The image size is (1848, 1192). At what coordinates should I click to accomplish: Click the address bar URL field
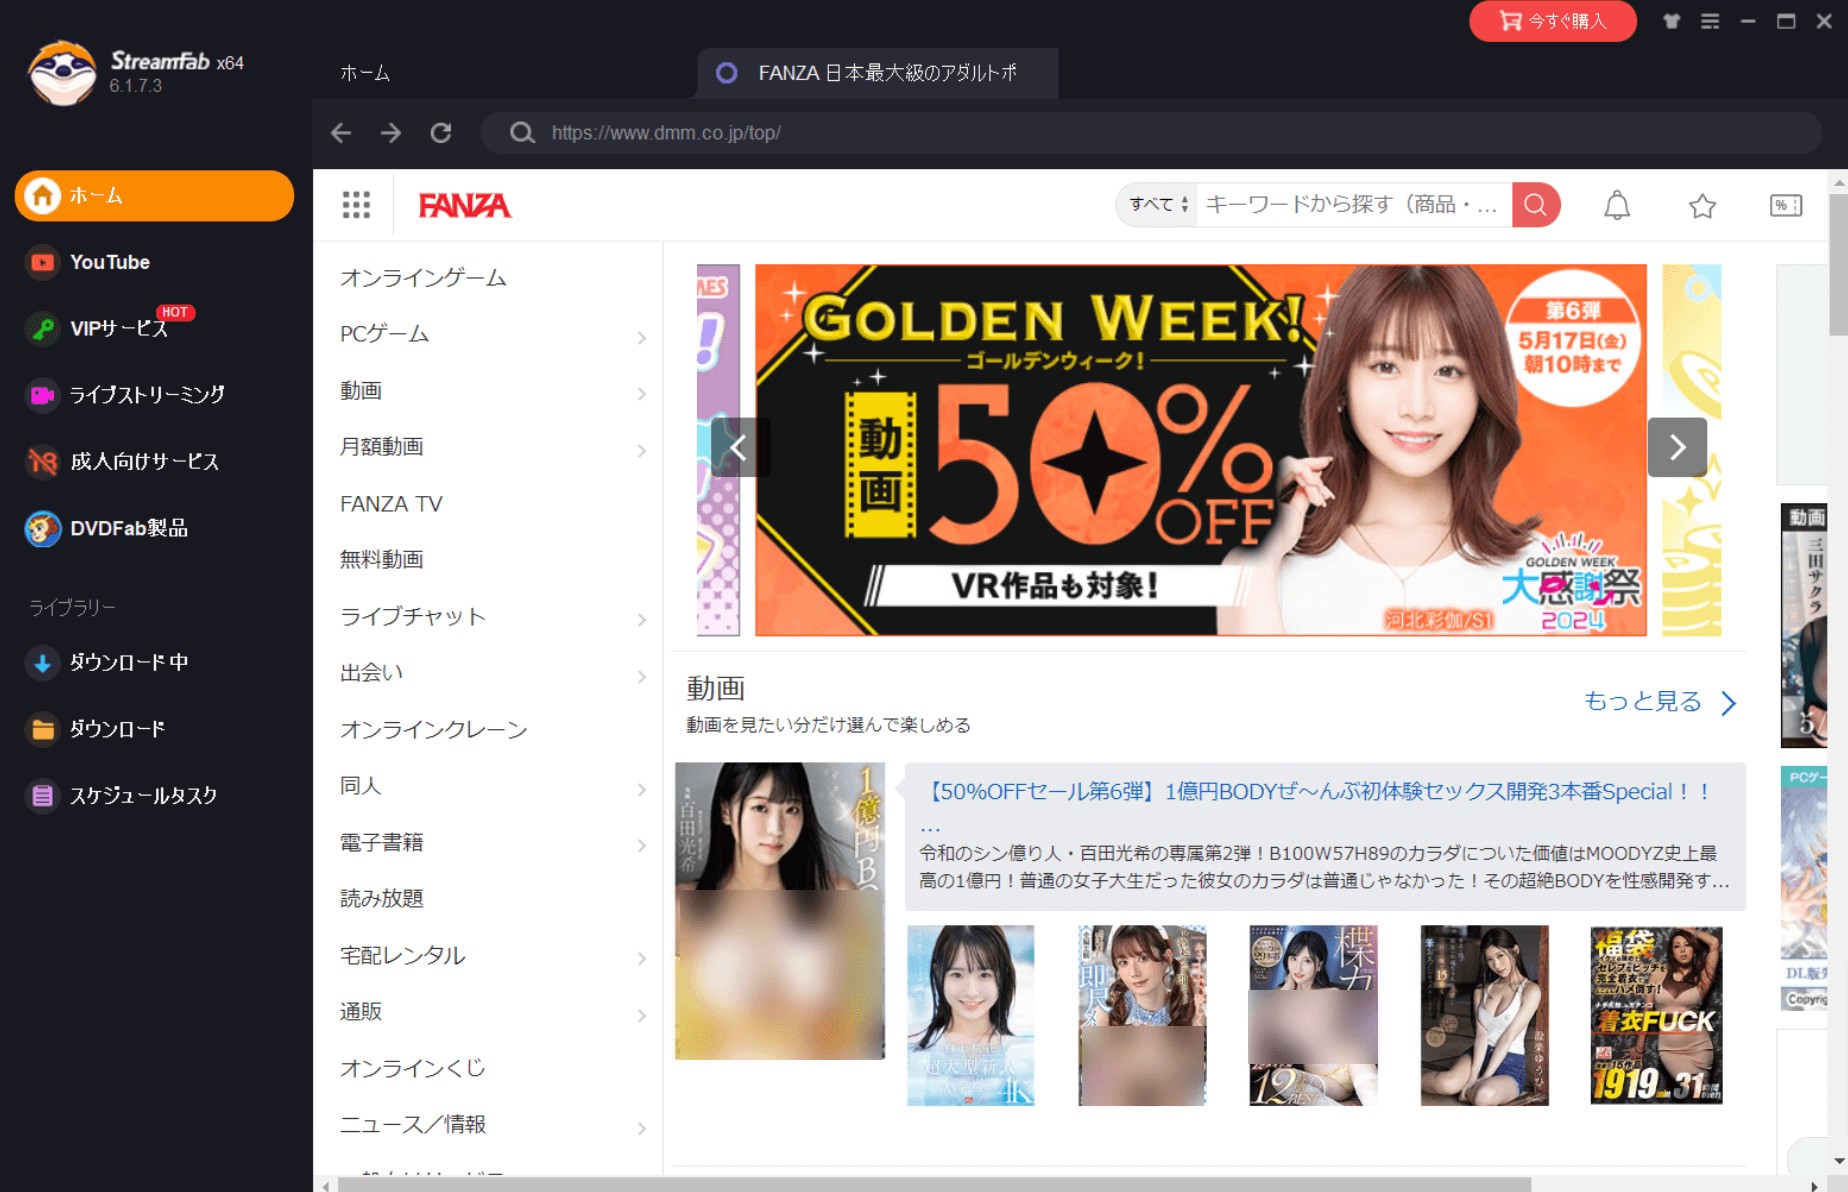[x=1150, y=133]
